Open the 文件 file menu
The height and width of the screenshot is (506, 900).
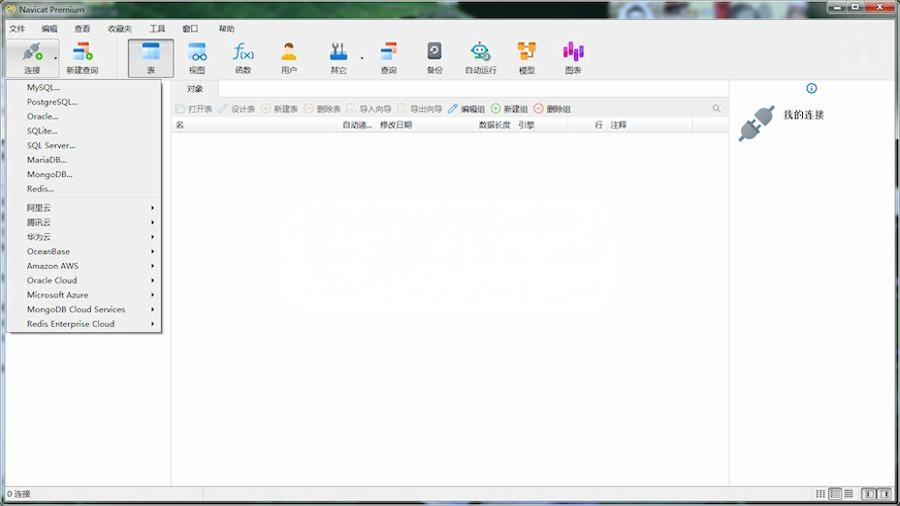[17, 28]
